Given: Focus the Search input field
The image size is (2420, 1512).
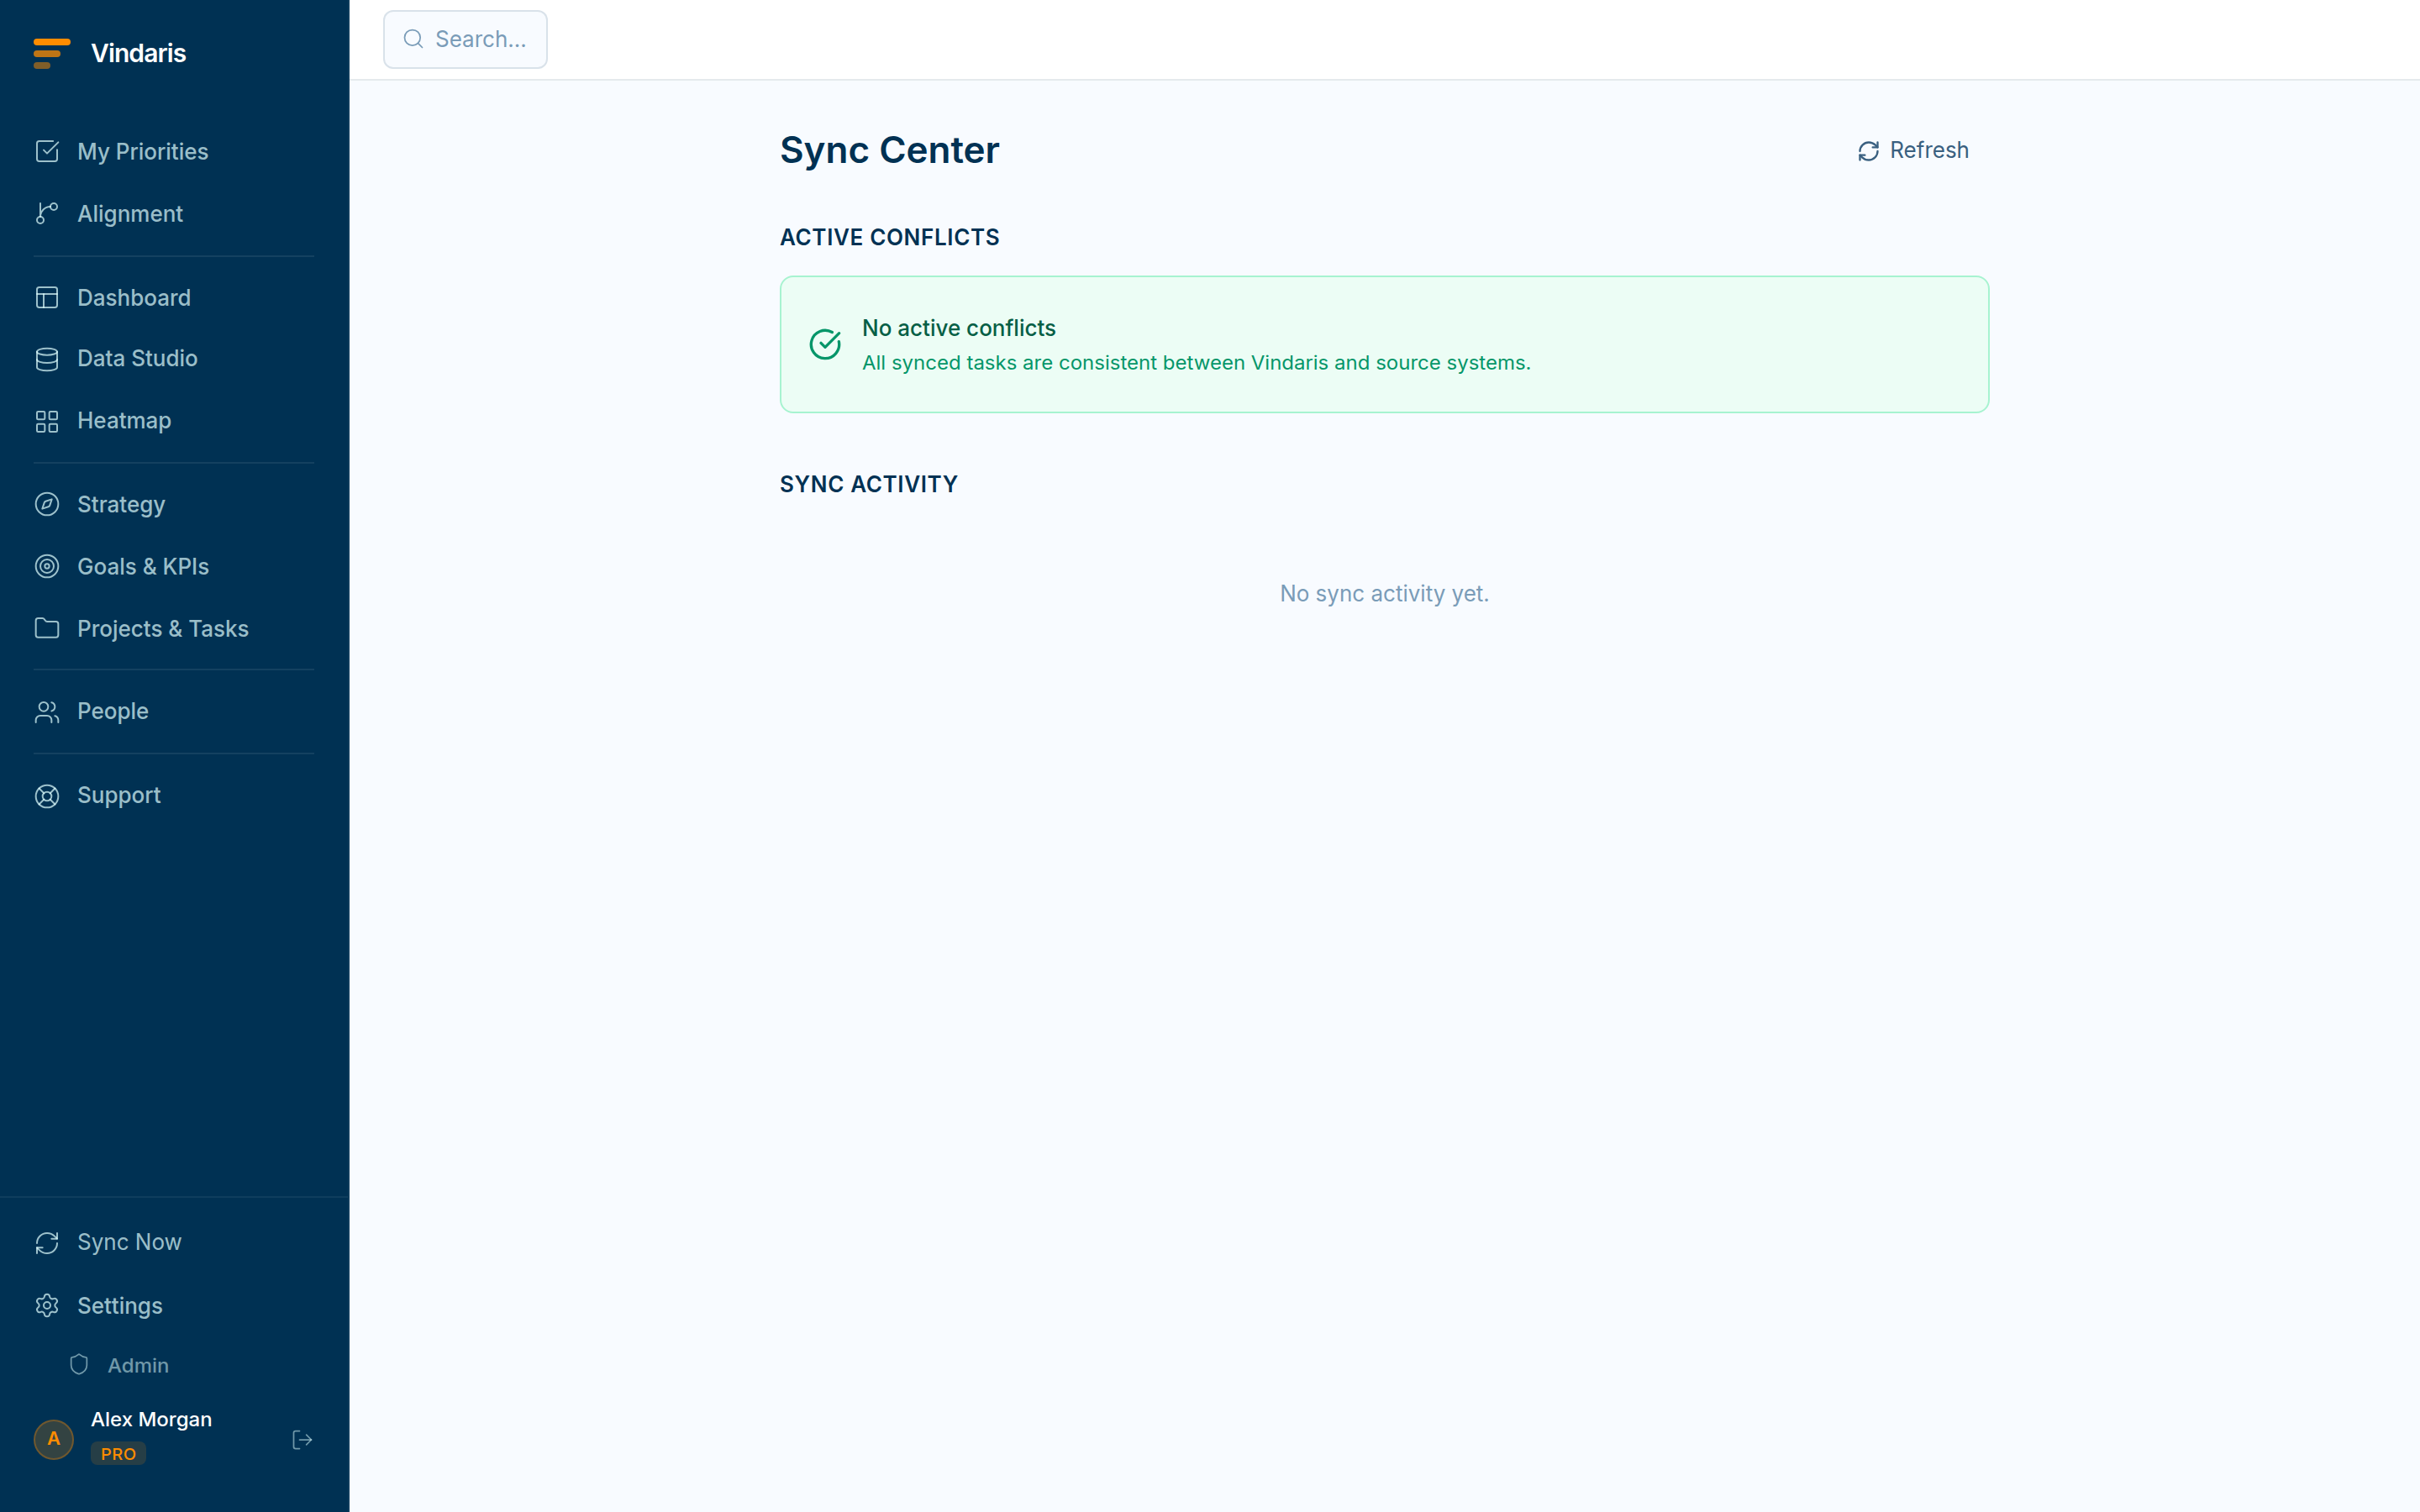Looking at the screenshot, I should point(465,39).
